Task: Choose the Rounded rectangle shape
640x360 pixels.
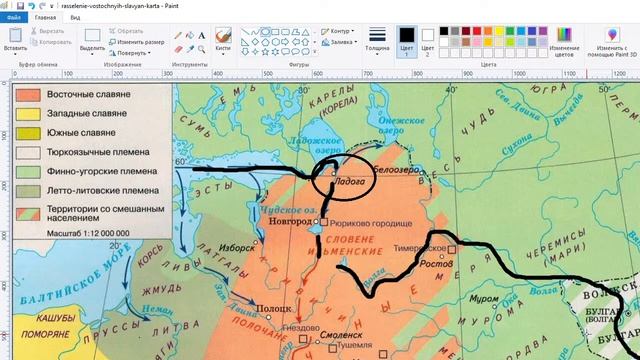Action: tap(285, 32)
